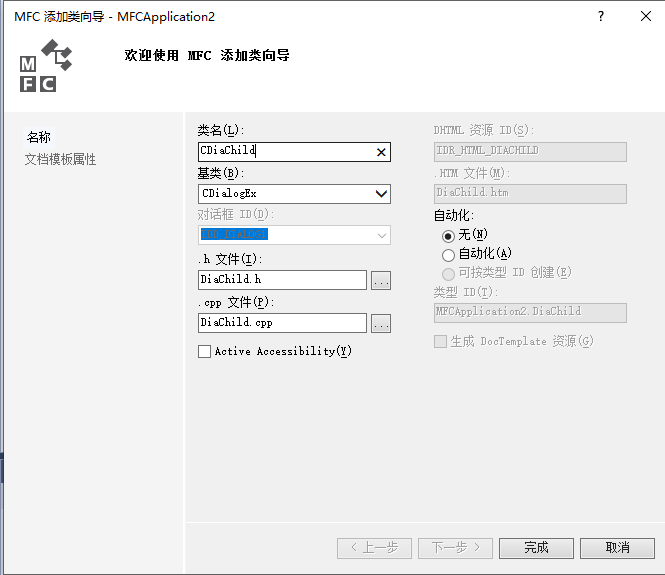Viewport: 665px width, 575px height.
Task: Select 可按类型 ID 创建 radio option
Action: point(448,274)
